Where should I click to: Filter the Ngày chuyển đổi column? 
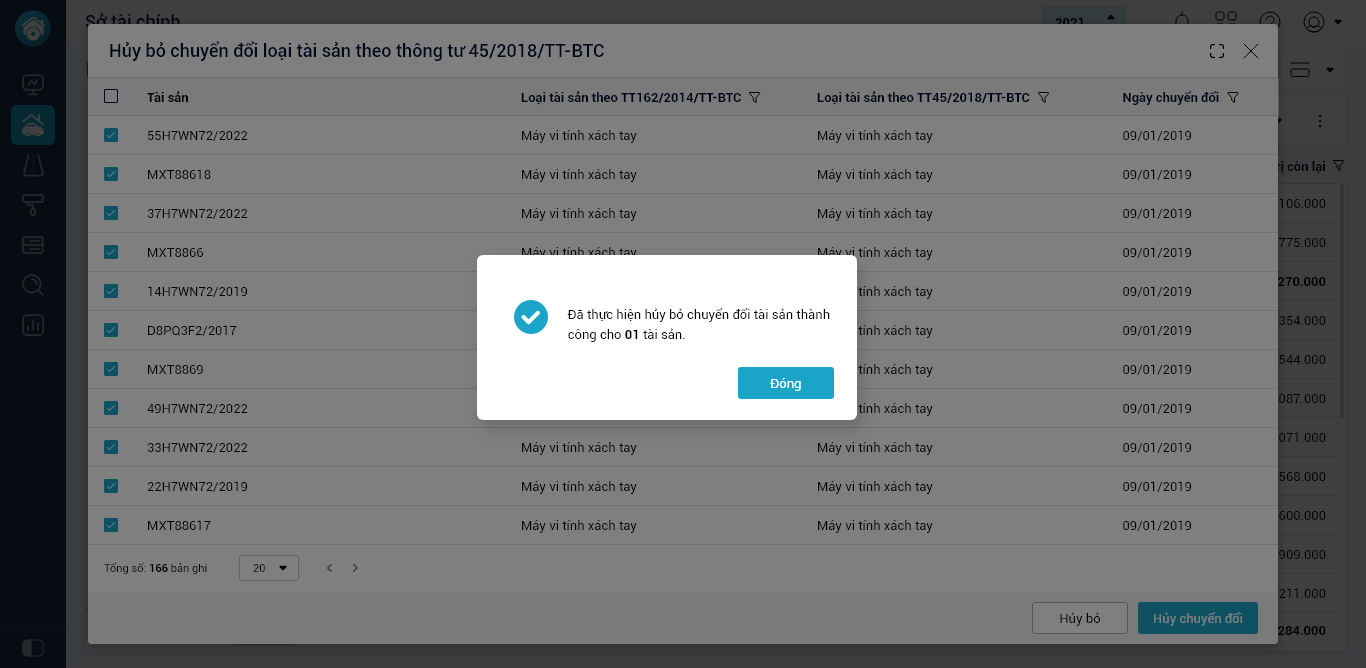[1233, 97]
